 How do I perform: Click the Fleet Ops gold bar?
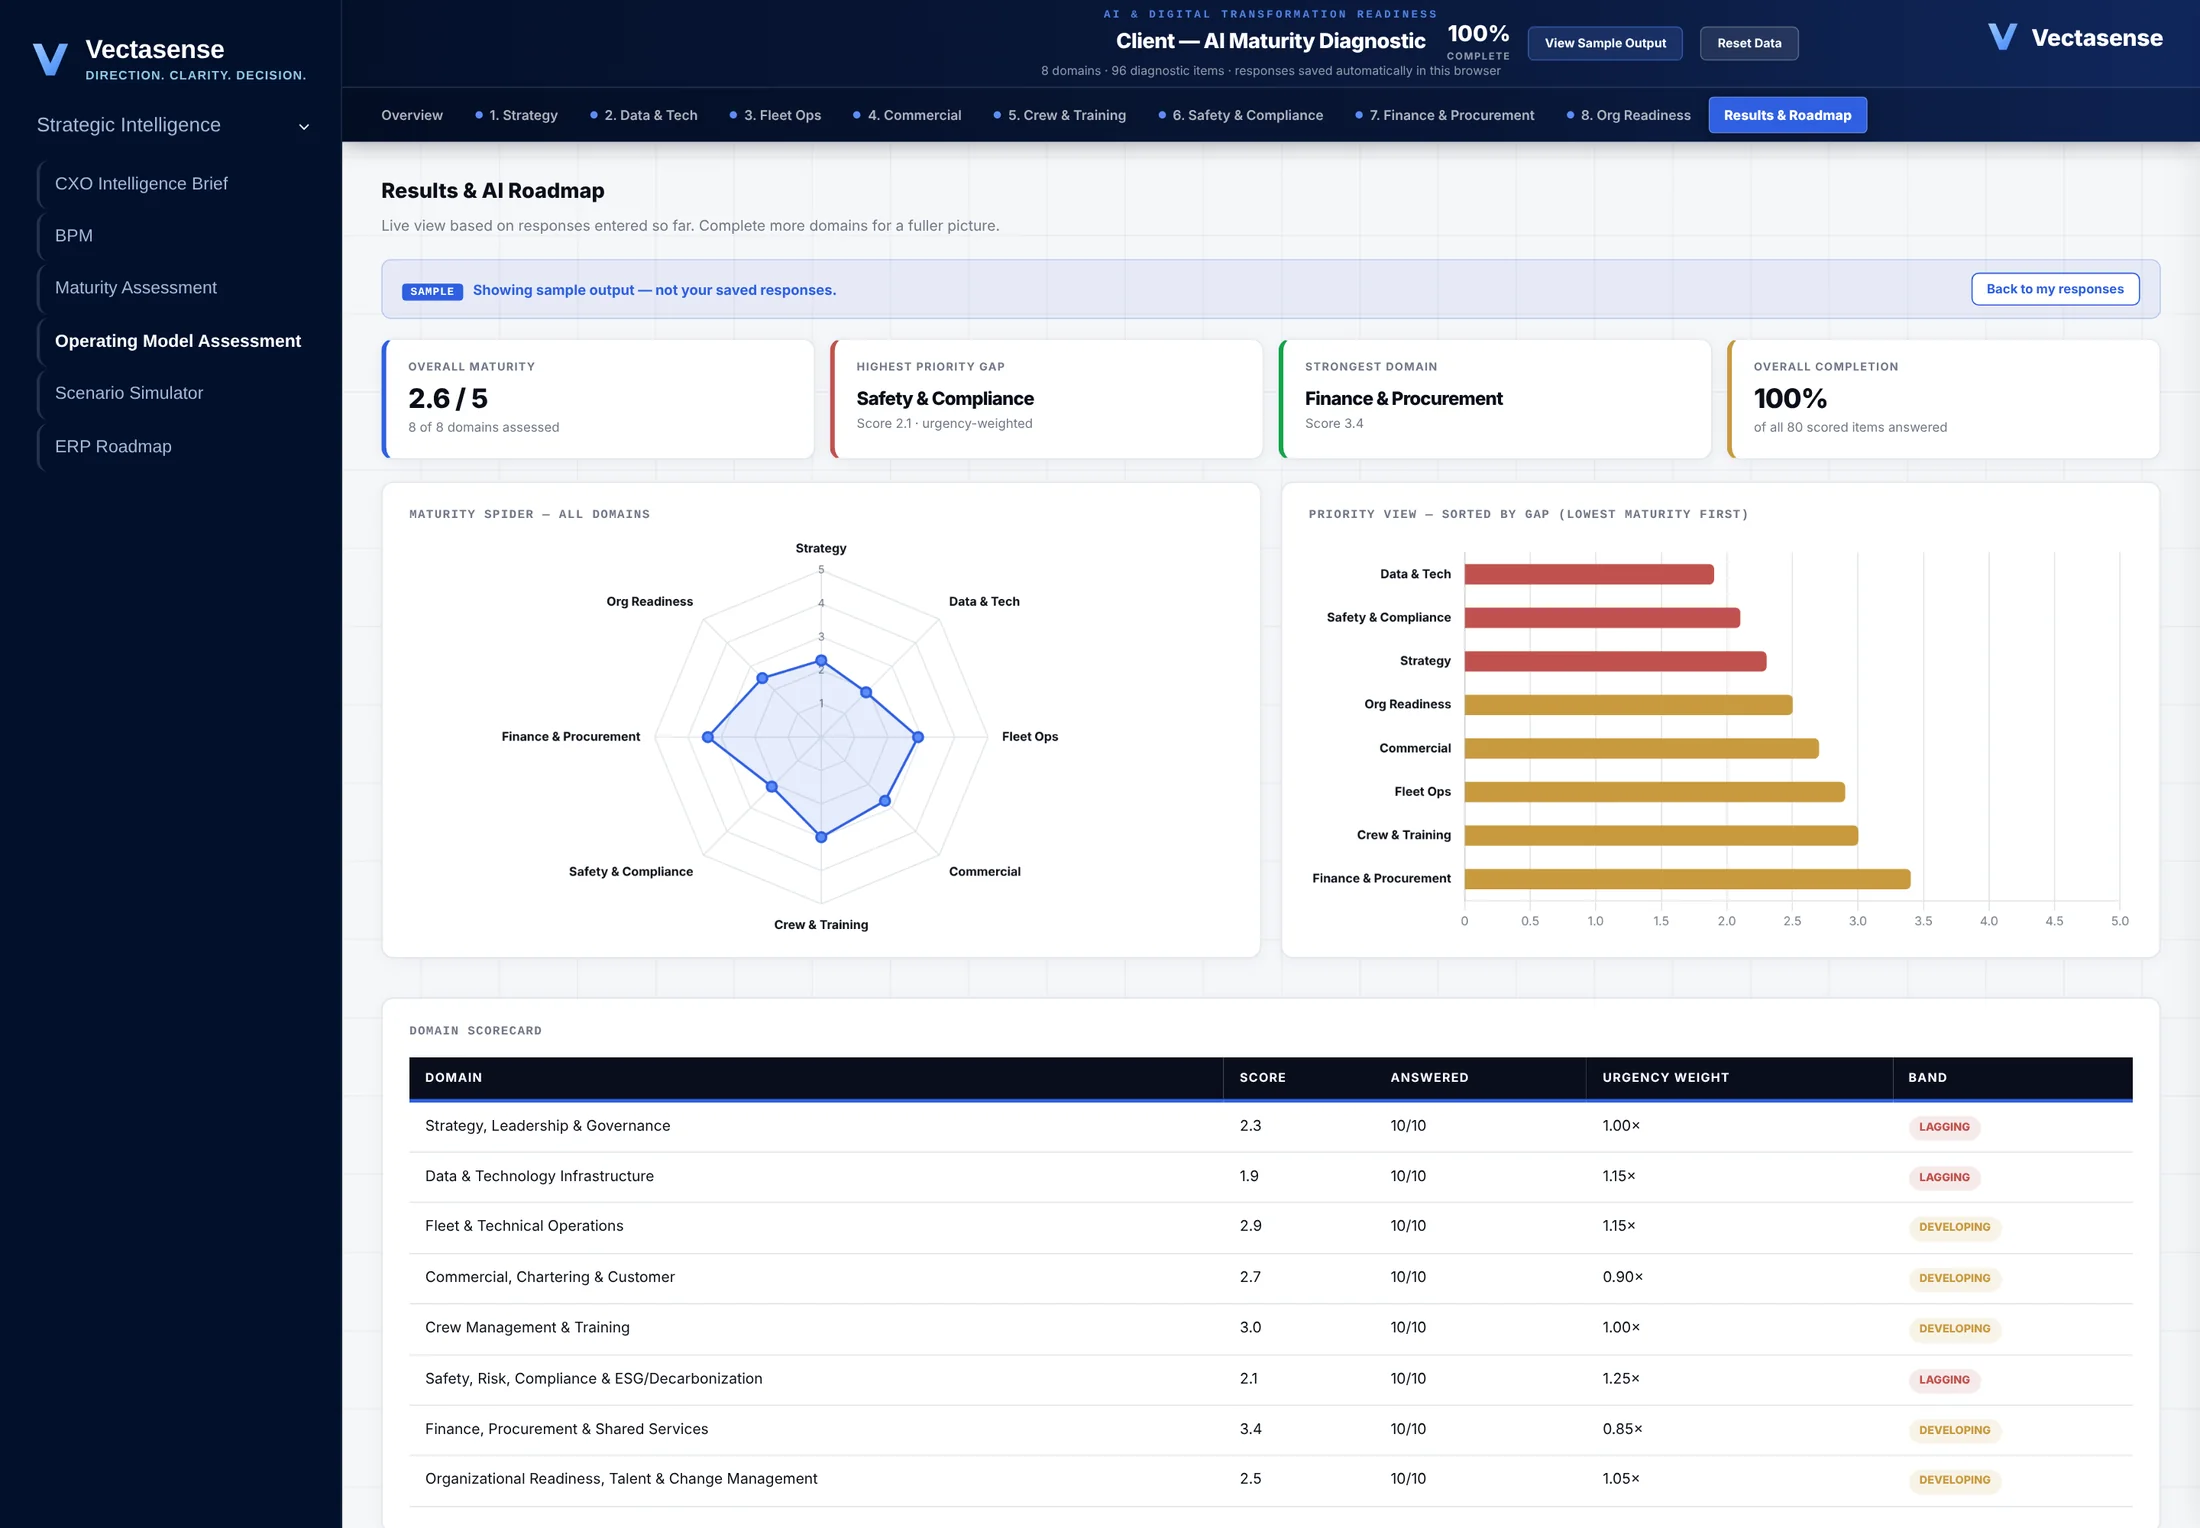[1654, 792]
